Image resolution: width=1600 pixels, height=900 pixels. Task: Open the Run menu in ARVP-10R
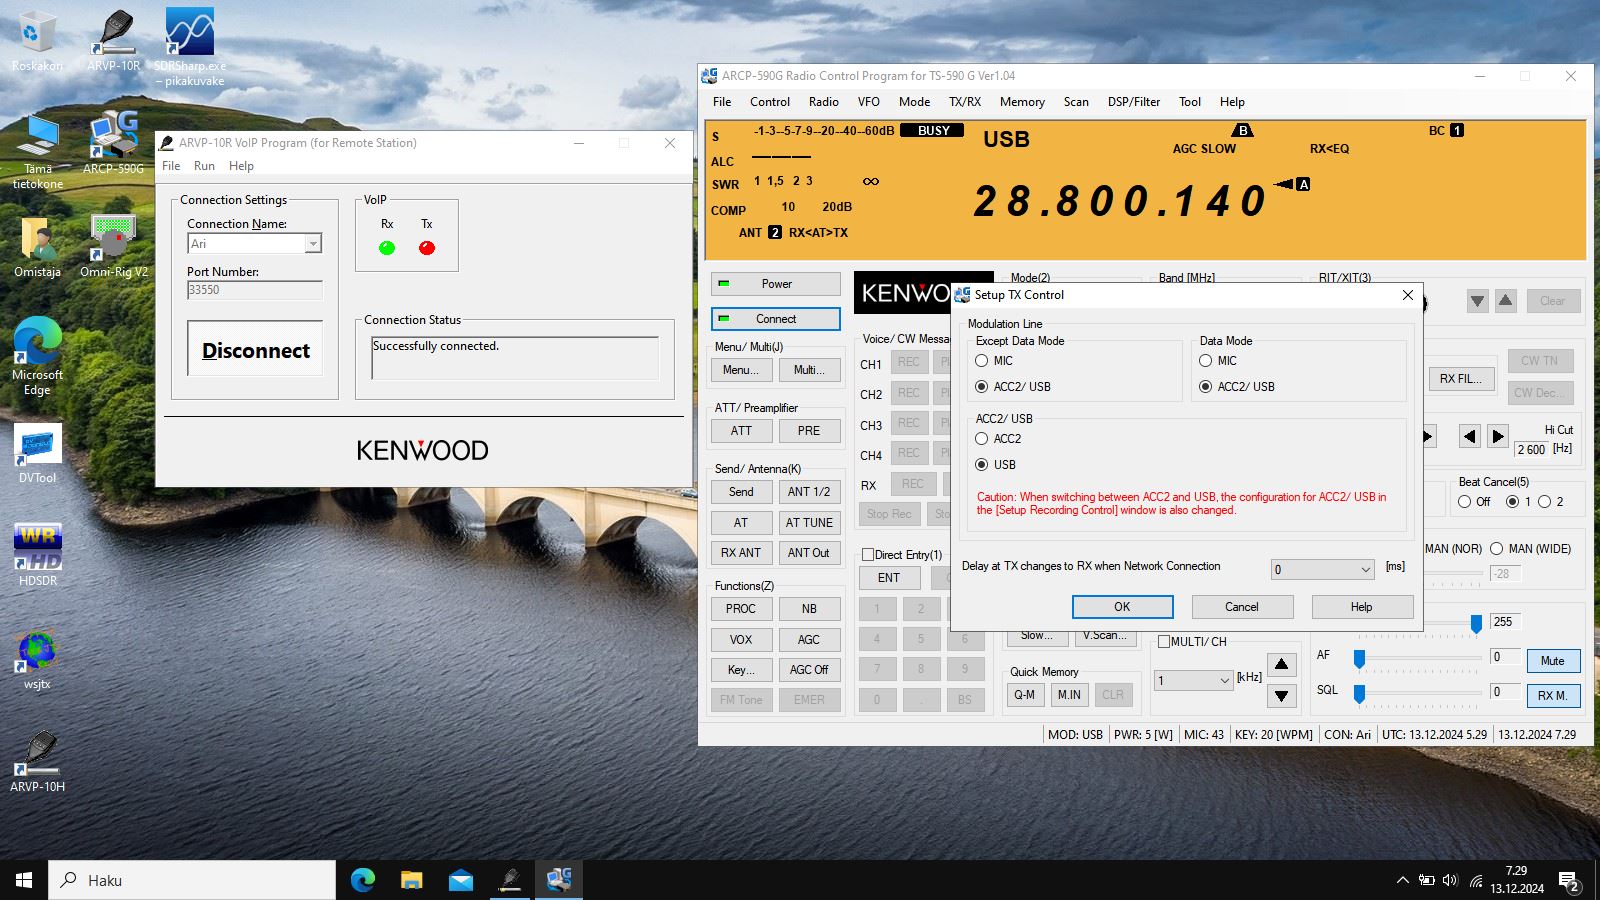(x=204, y=166)
